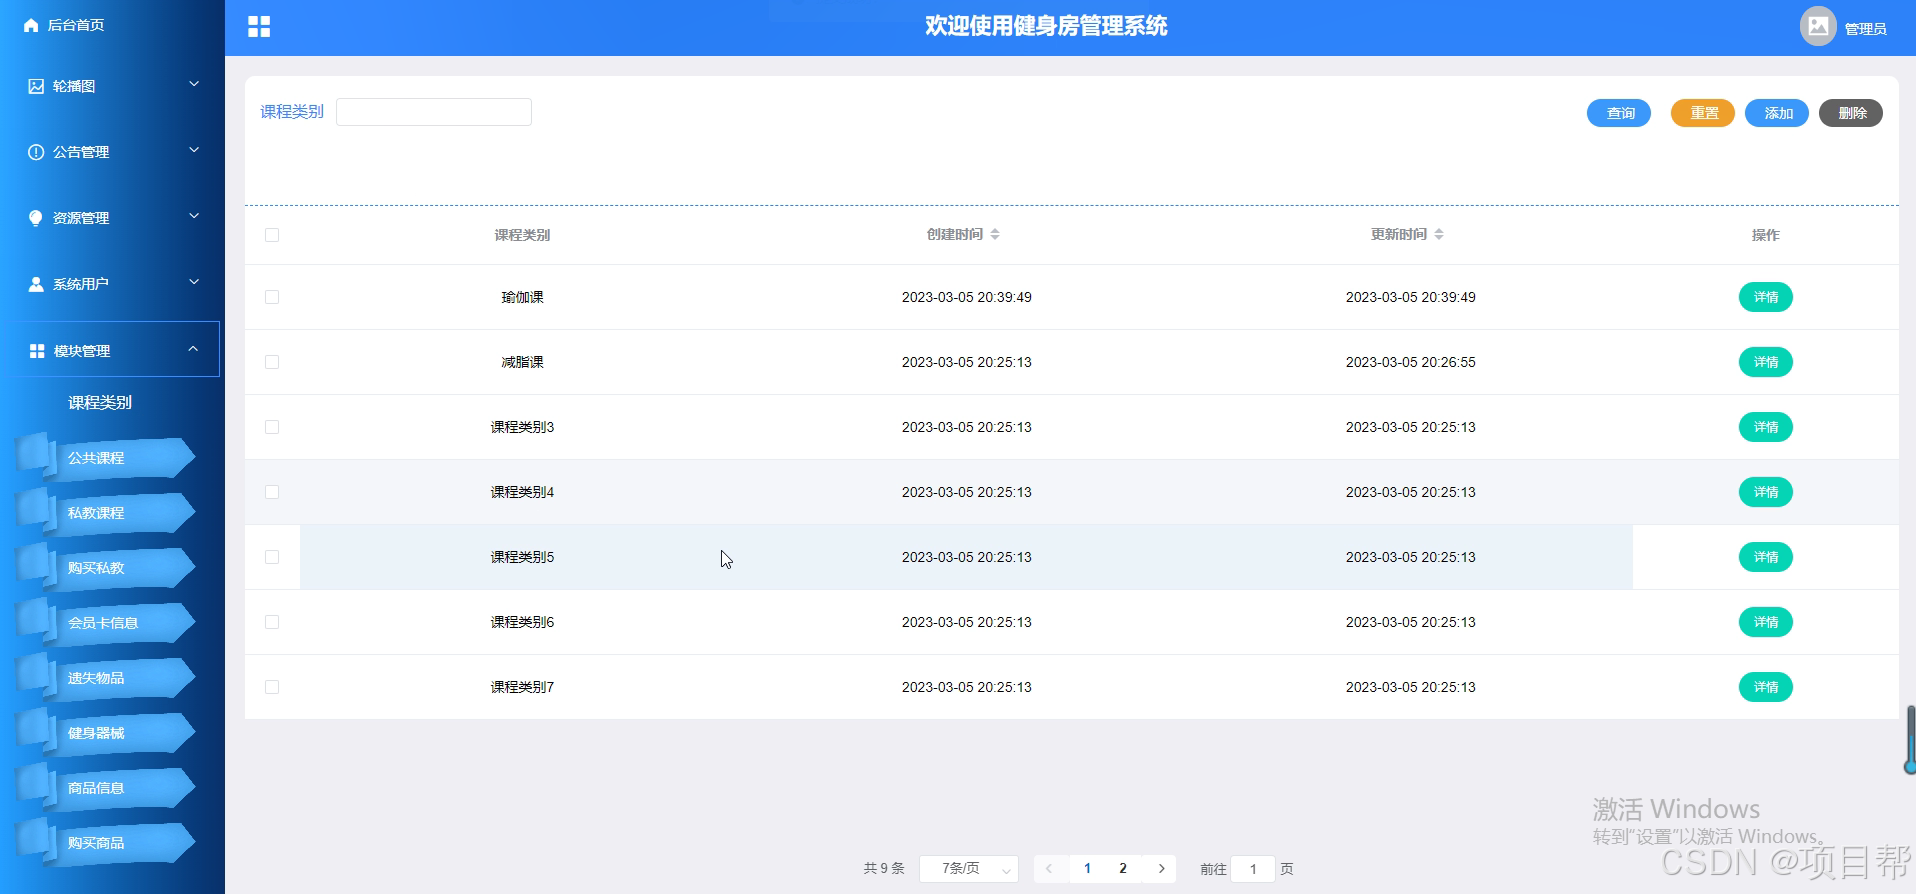1916x894 pixels.
Task: Click the 前往 page number input
Action: click(x=1253, y=869)
